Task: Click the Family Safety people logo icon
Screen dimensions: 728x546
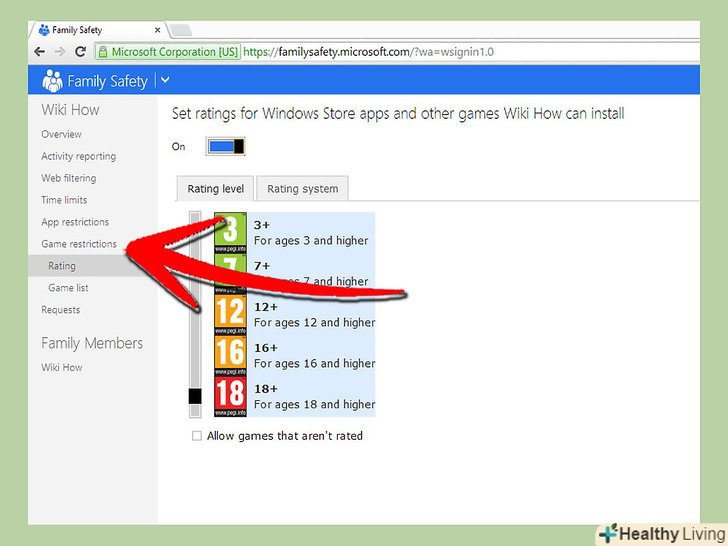Action: [x=52, y=81]
